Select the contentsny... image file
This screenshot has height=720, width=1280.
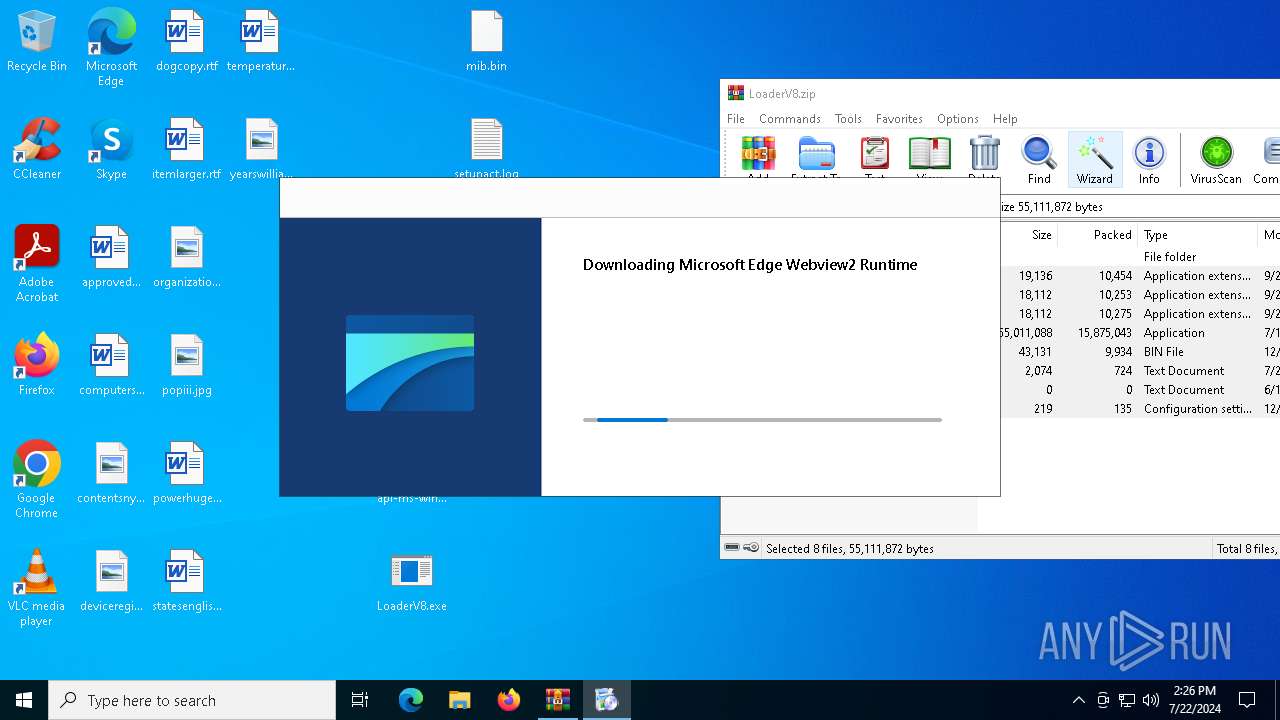111,474
